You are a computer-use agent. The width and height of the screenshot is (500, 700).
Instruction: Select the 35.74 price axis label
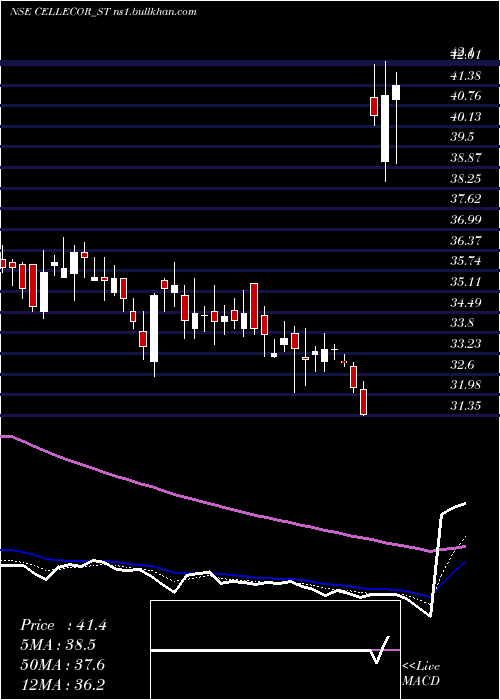pos(466,261)
